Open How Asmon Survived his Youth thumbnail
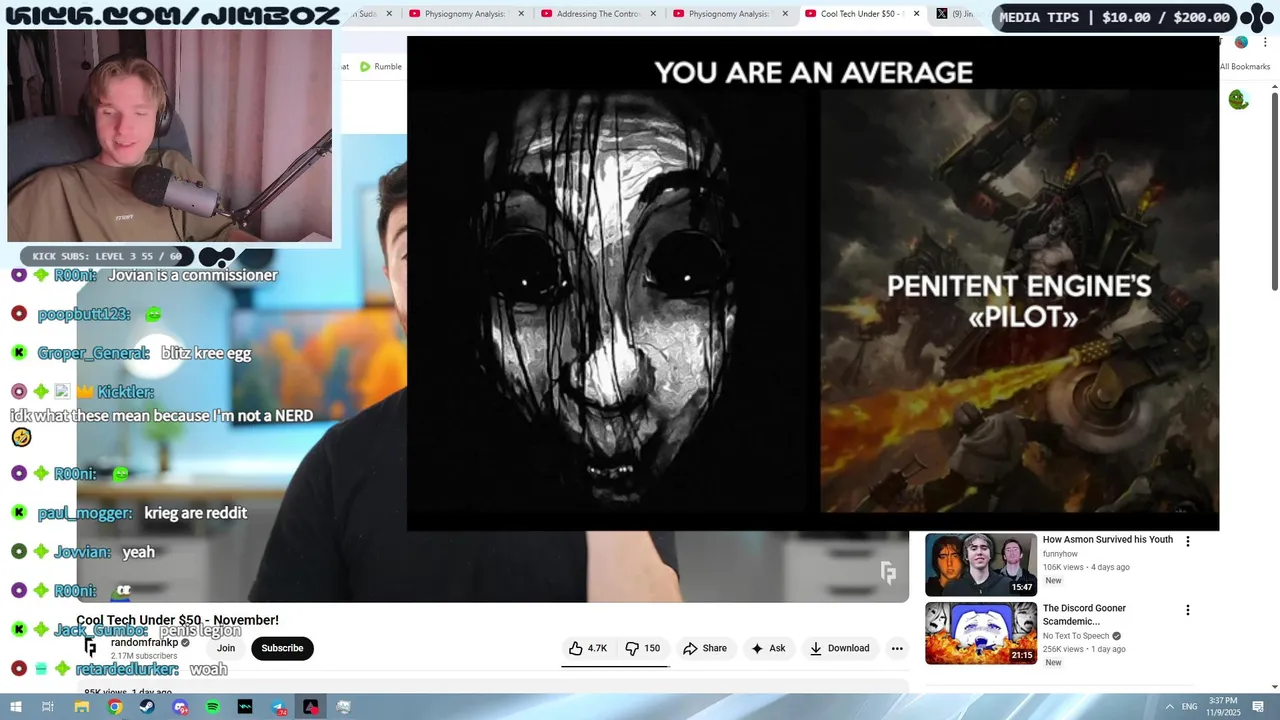1280x720 pixels. pos(981,565)
